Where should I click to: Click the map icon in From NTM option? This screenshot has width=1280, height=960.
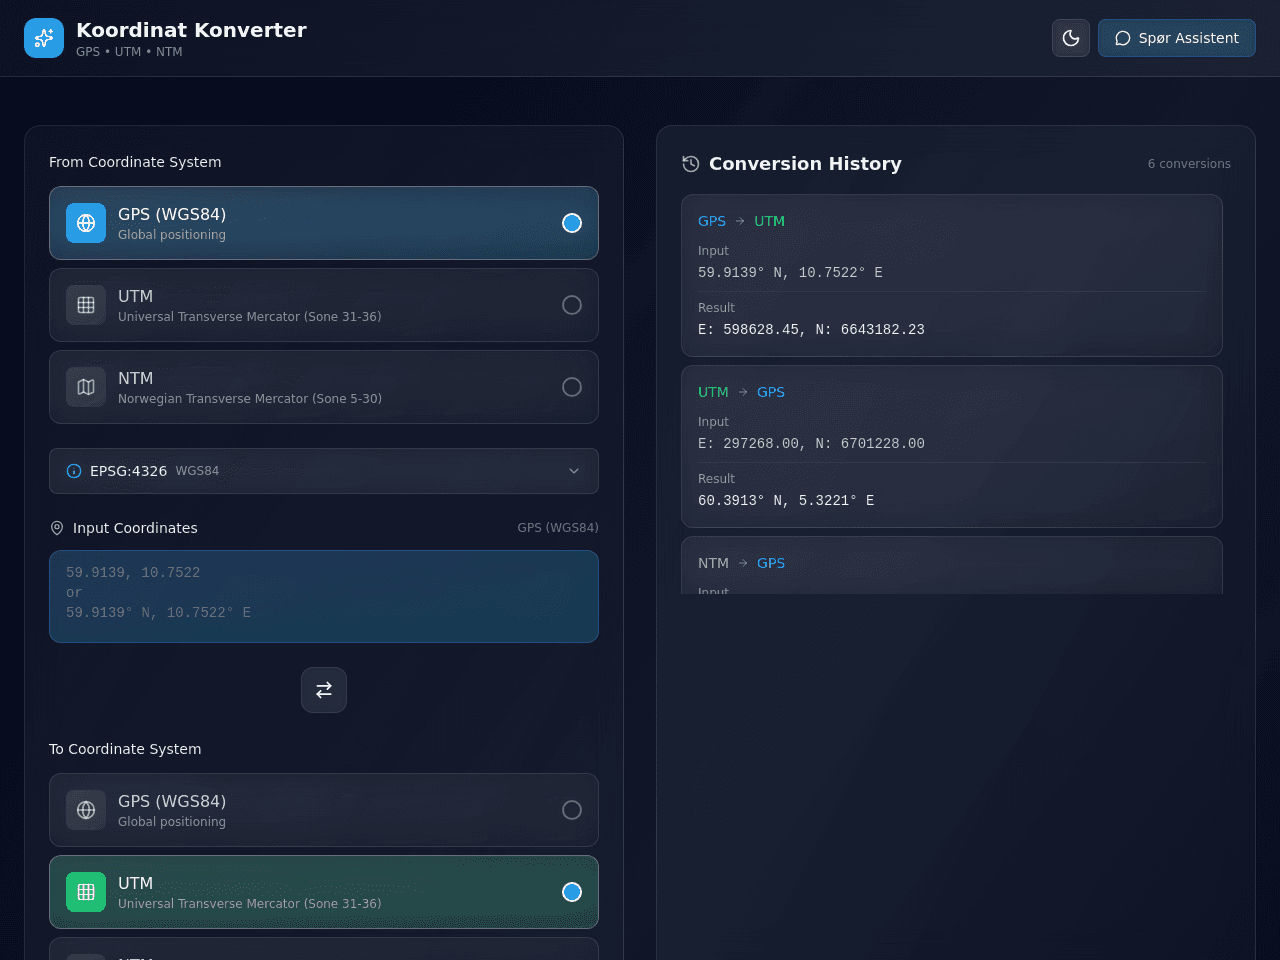pyautogui.click(x=86, y=387)
